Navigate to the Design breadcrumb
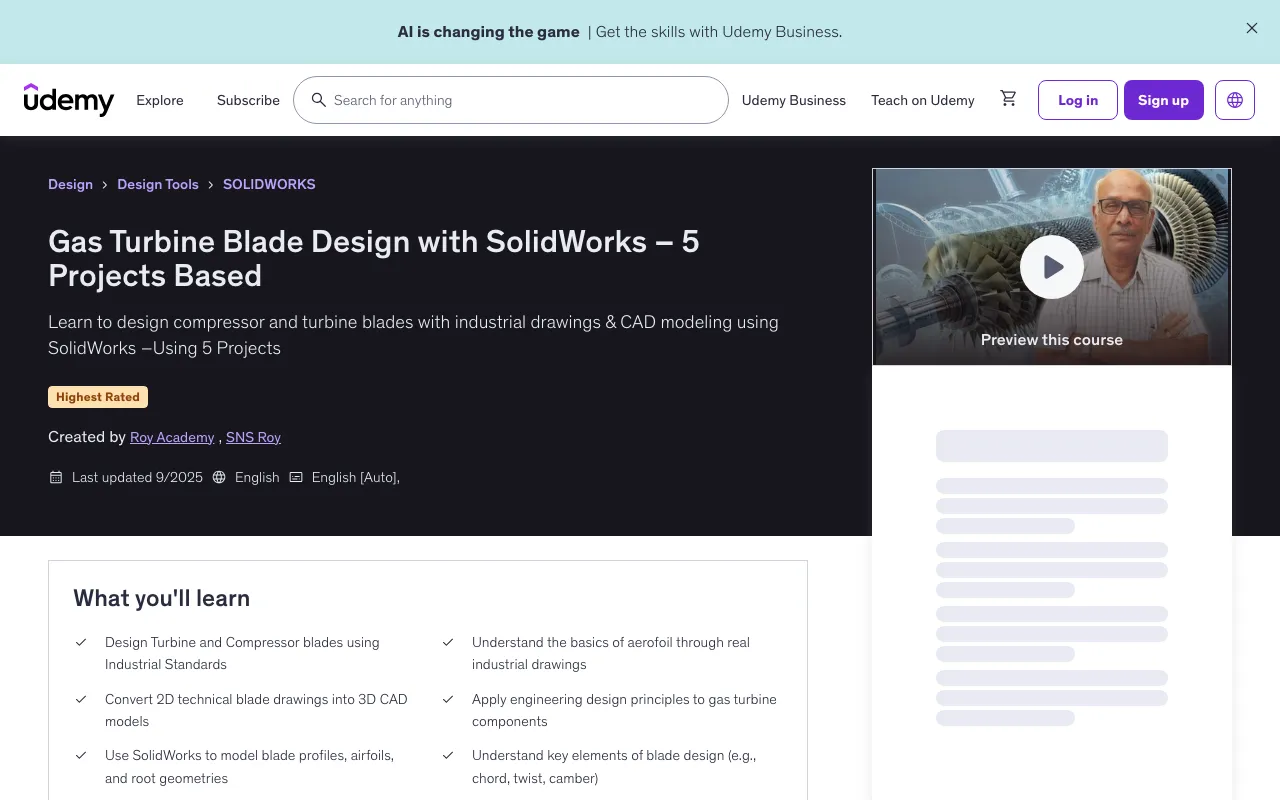Screen dimensions: 1280x800 coord(70,184)
